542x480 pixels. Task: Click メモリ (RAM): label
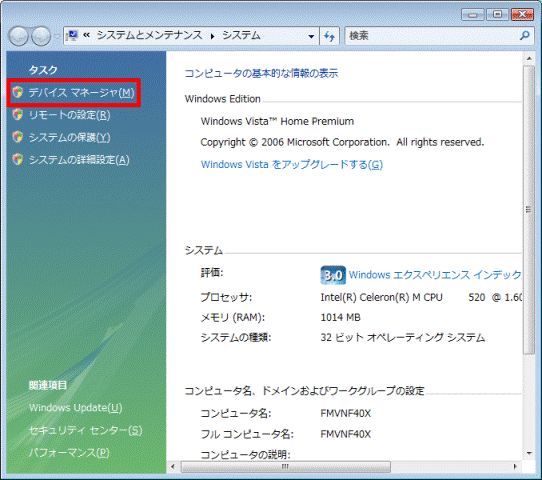233,317
